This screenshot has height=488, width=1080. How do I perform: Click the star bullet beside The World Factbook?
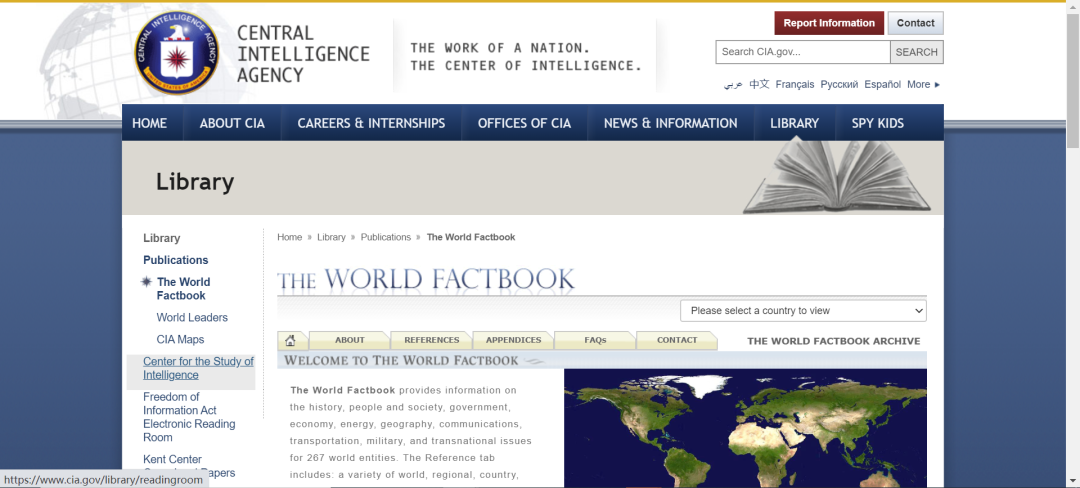[146, 282]
